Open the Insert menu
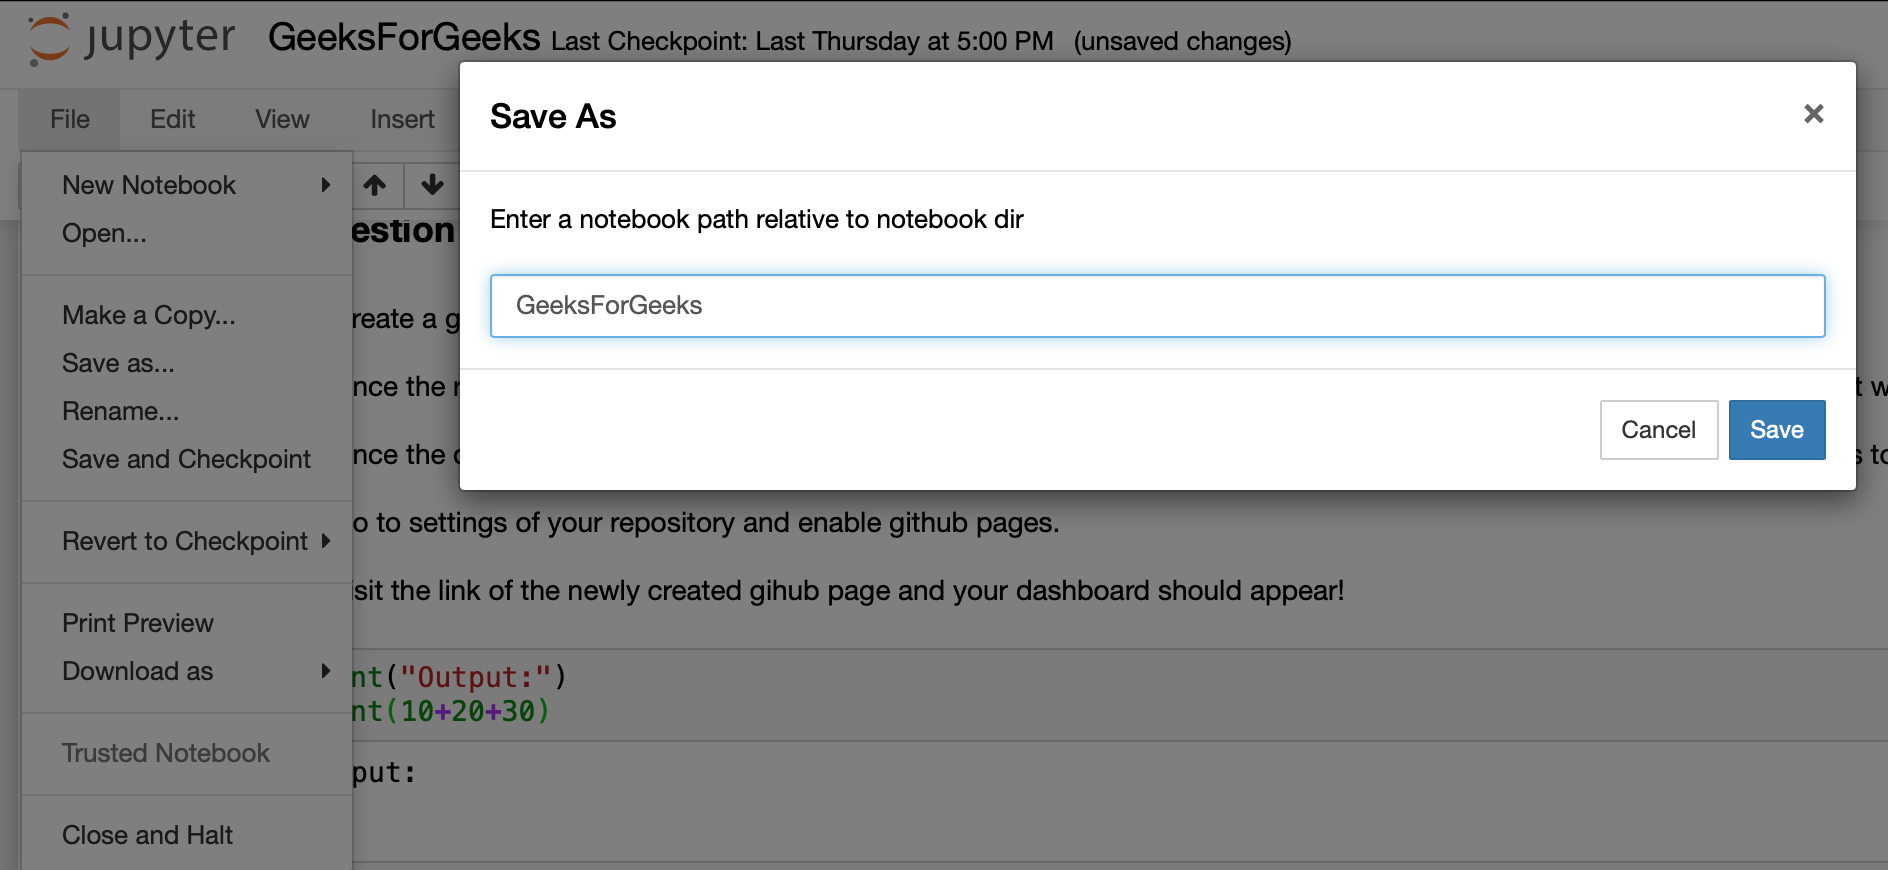This screenshot has height=870, width=1888. (x=402, y=119)
